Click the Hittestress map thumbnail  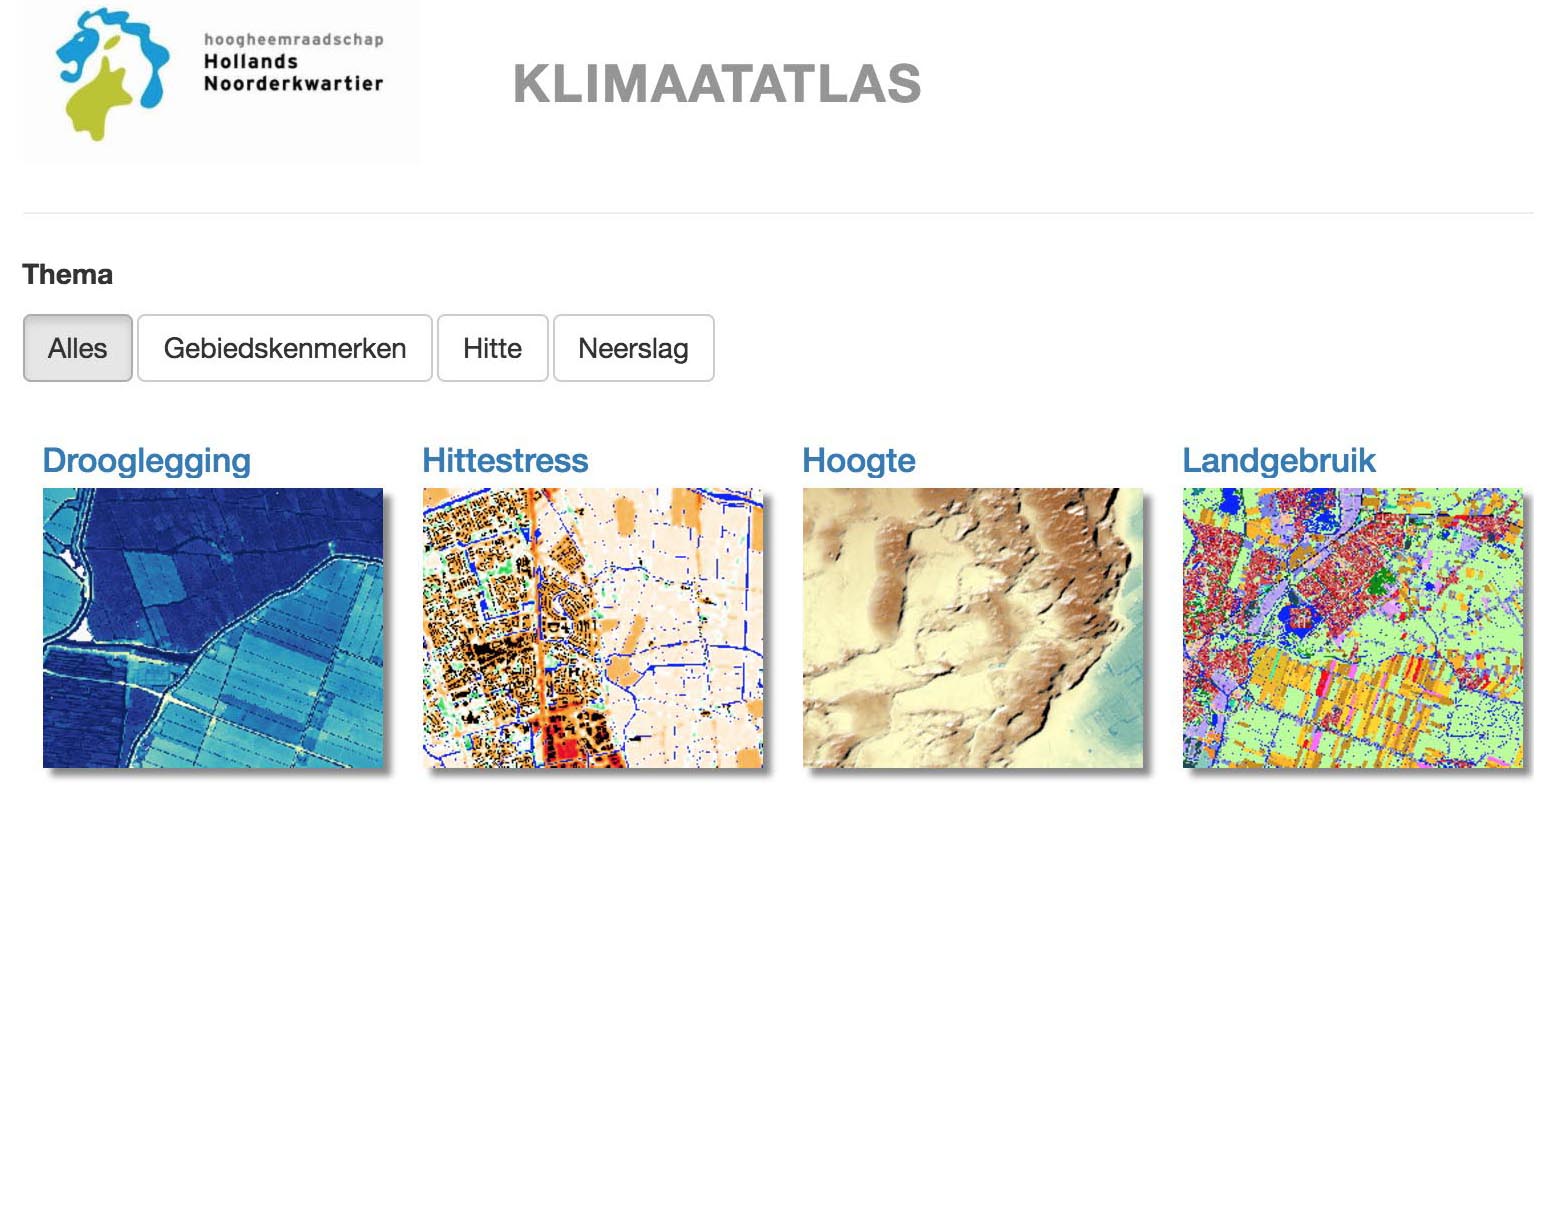(593, 628)
